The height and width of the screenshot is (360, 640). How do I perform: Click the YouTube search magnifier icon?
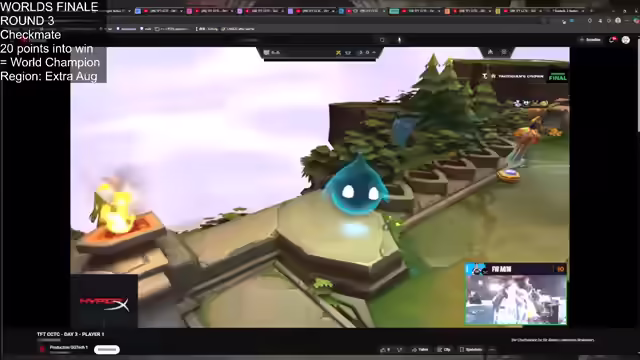pos(382,40)
